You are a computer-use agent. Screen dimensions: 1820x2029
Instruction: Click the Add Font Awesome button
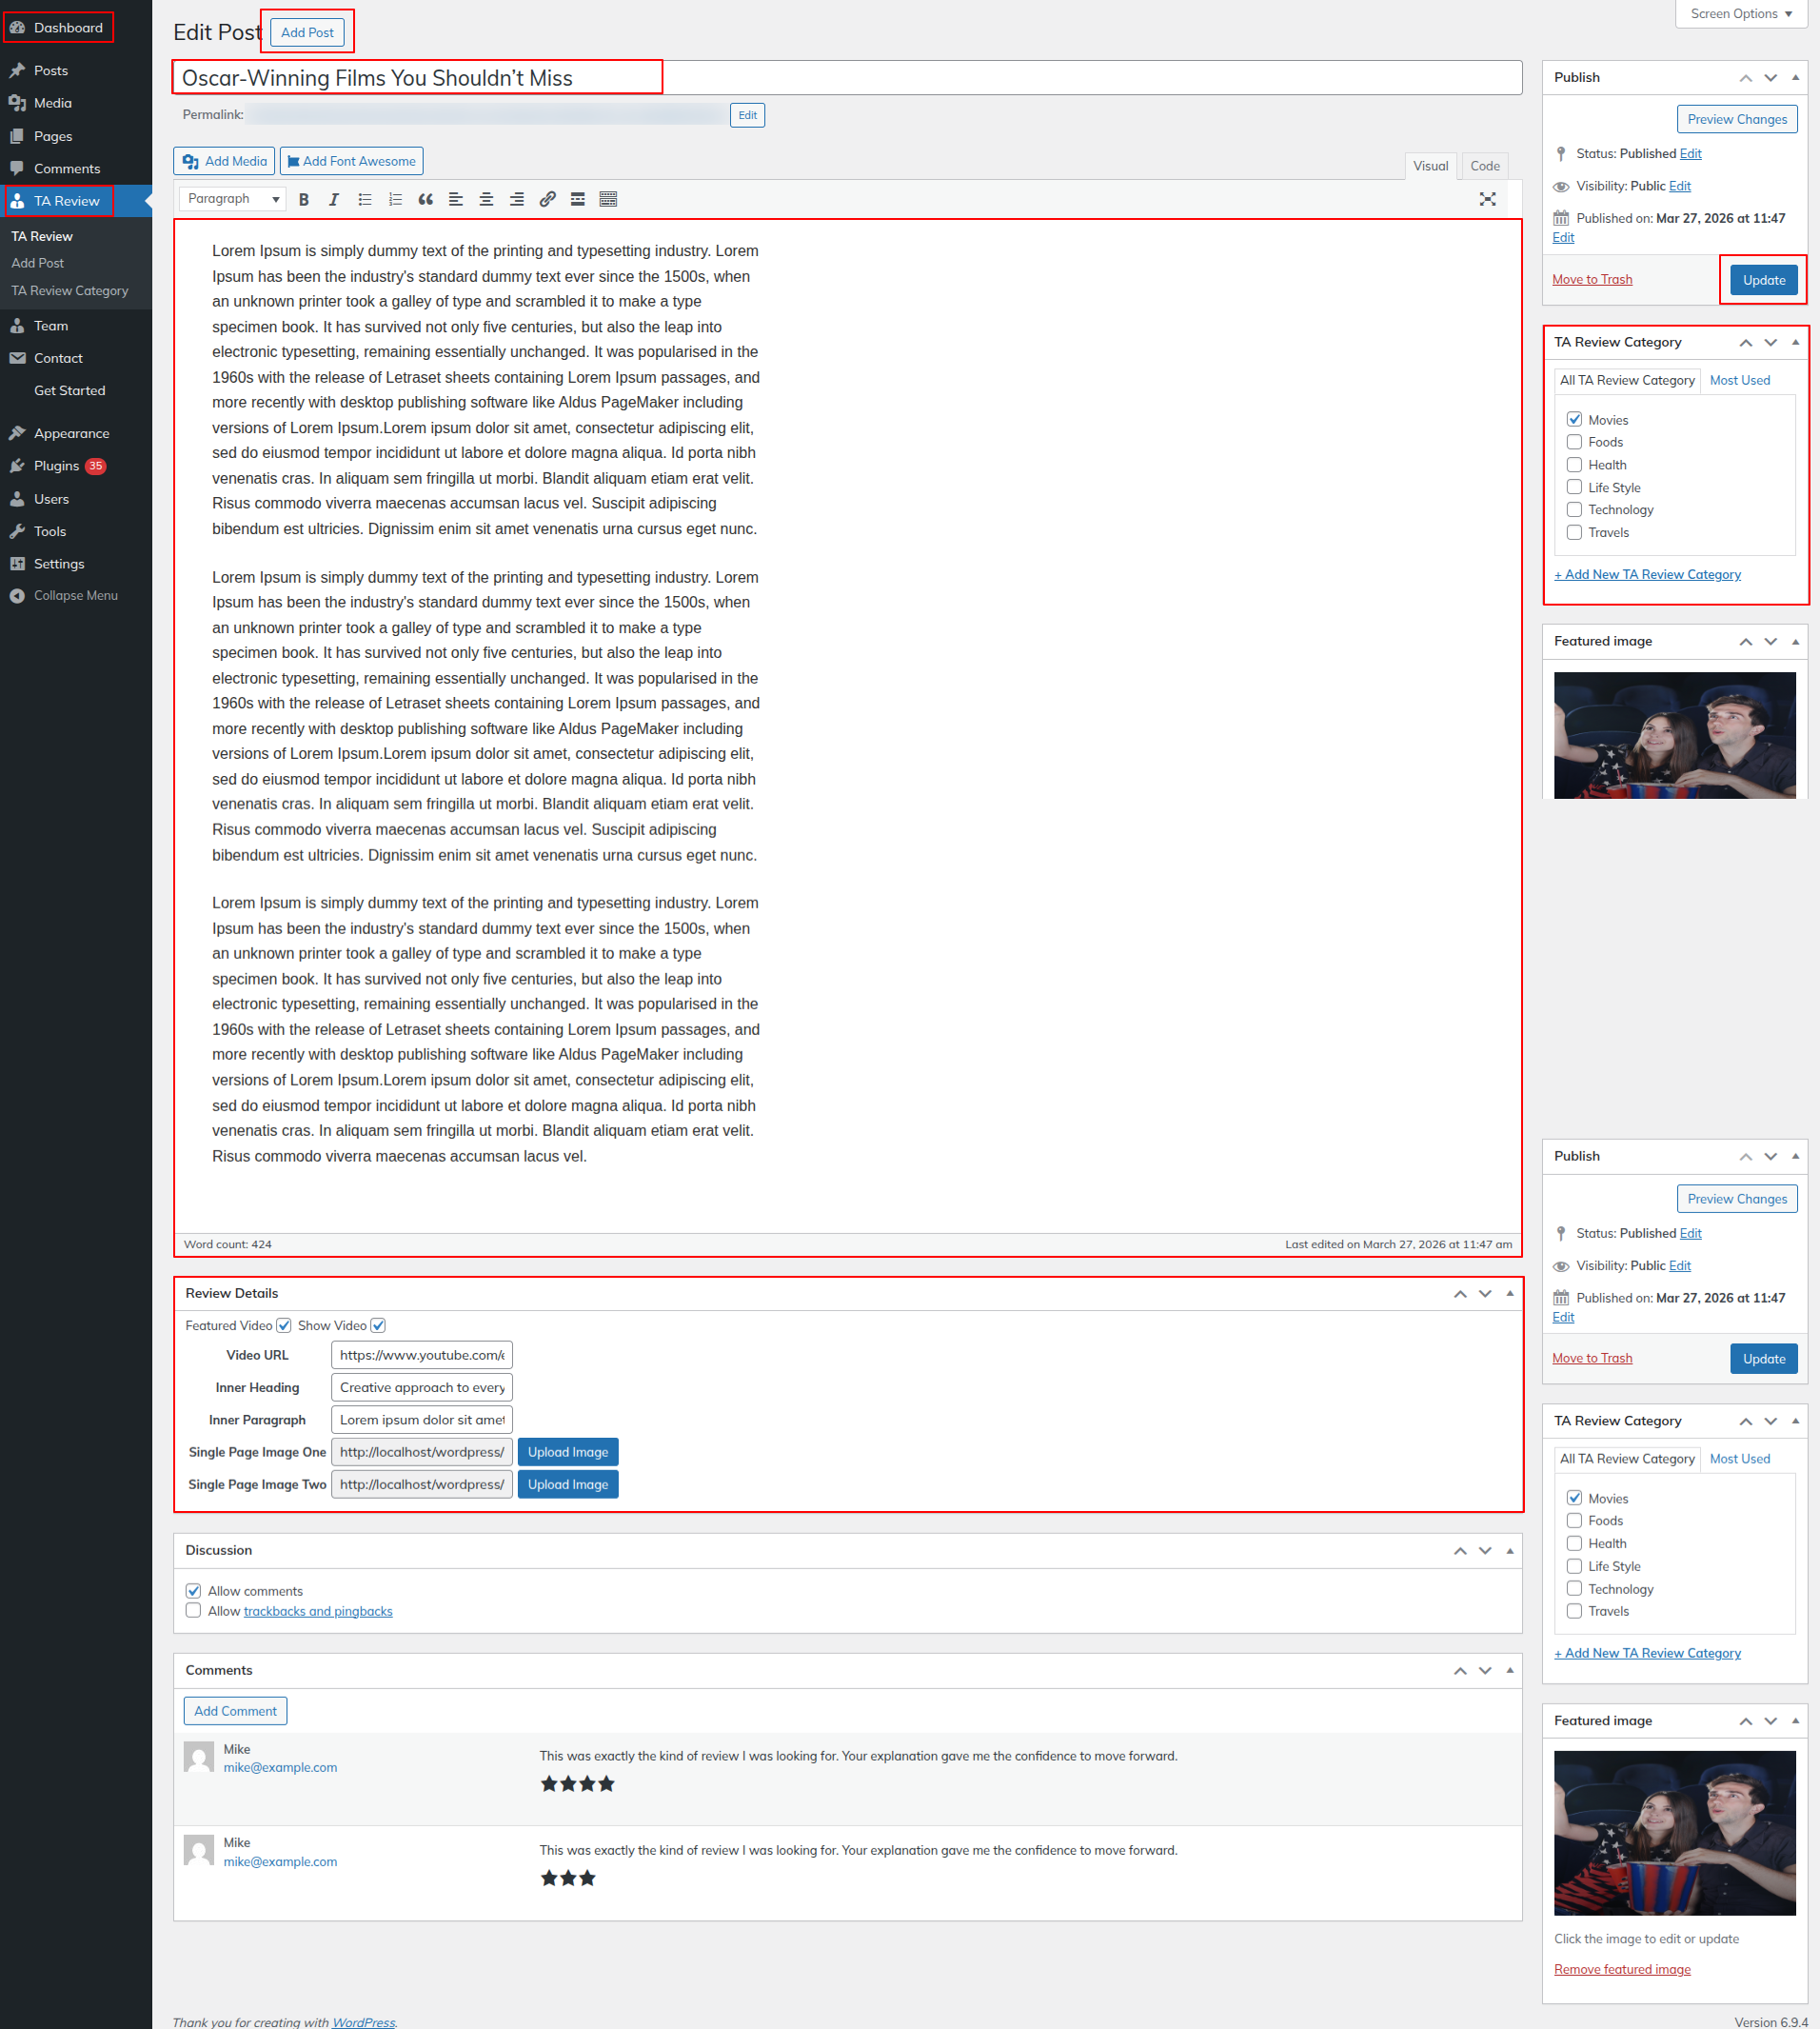[351, 161]
